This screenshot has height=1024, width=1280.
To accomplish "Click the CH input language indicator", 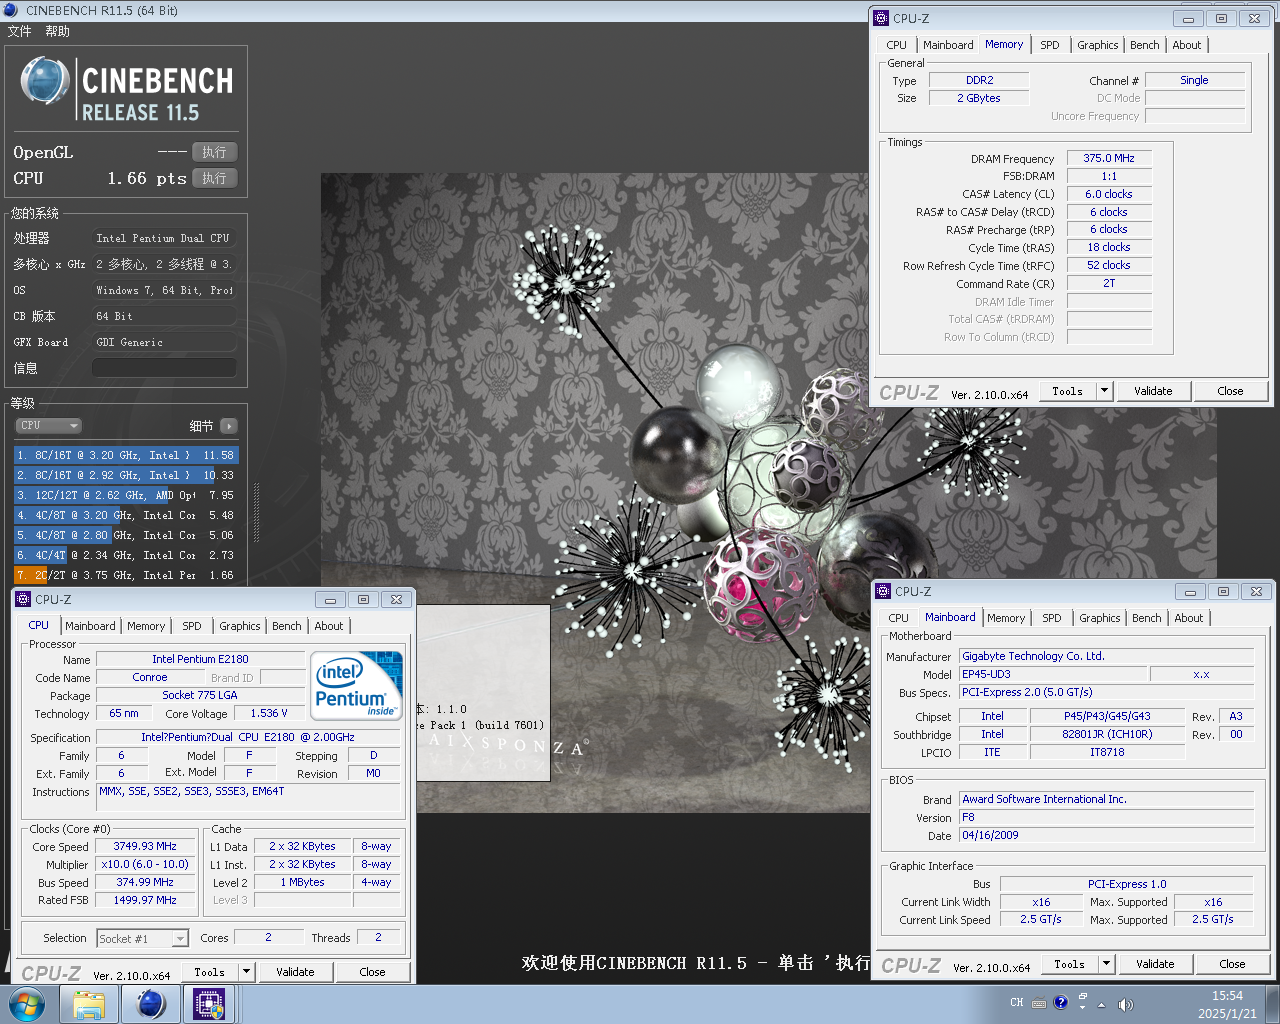I will [x=1017, y=1003].
